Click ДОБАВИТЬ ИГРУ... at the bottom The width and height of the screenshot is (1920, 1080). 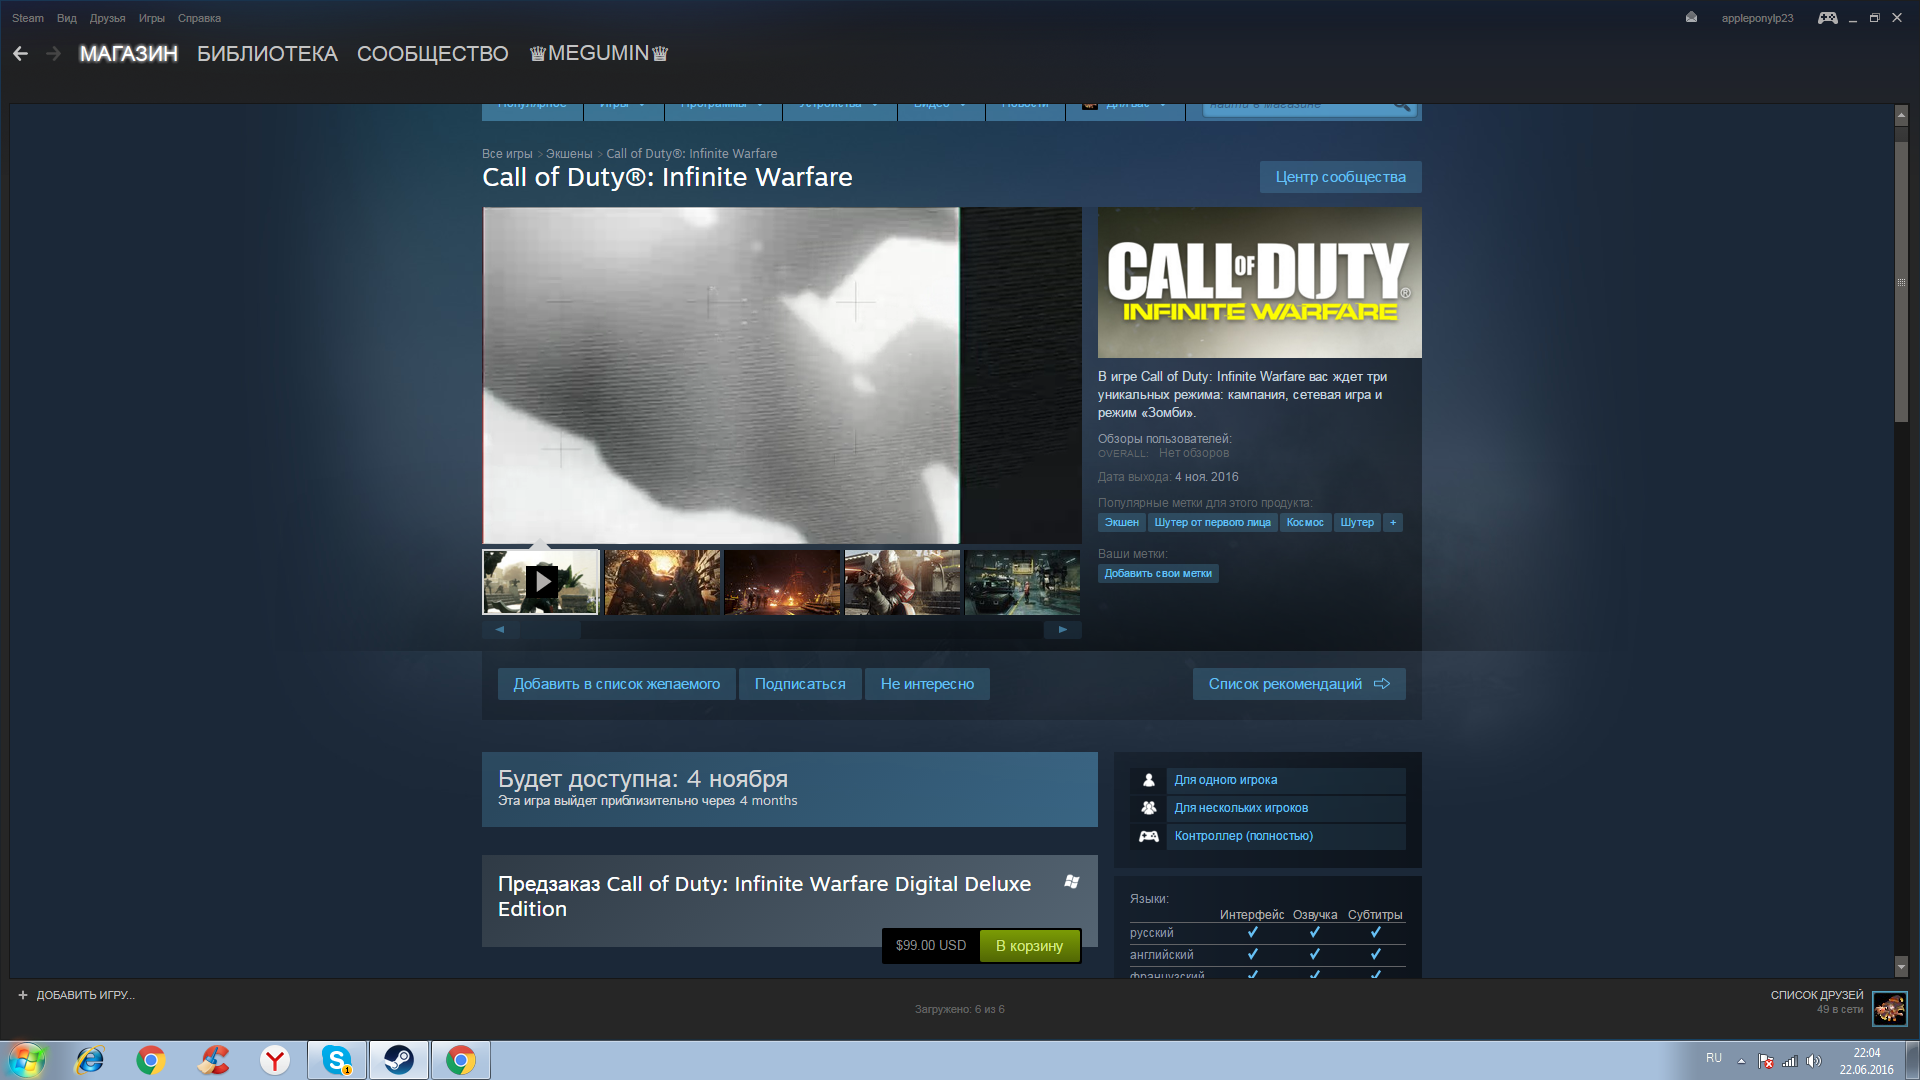(85, 995)
